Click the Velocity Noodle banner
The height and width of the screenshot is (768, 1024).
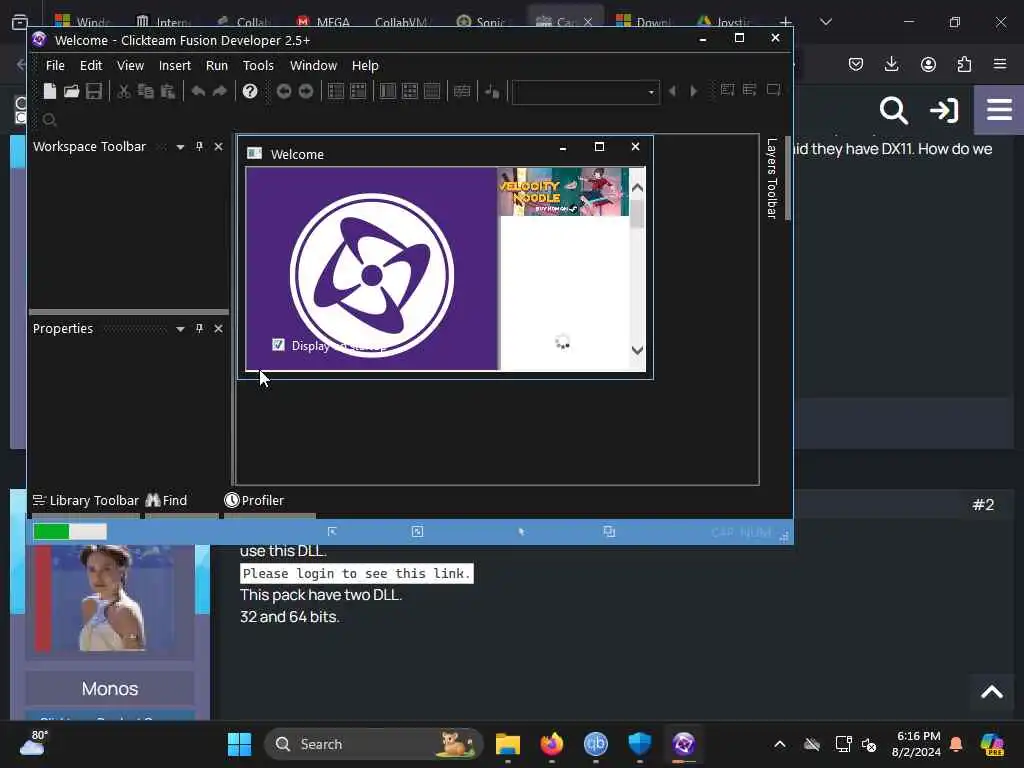click(564, 191)
